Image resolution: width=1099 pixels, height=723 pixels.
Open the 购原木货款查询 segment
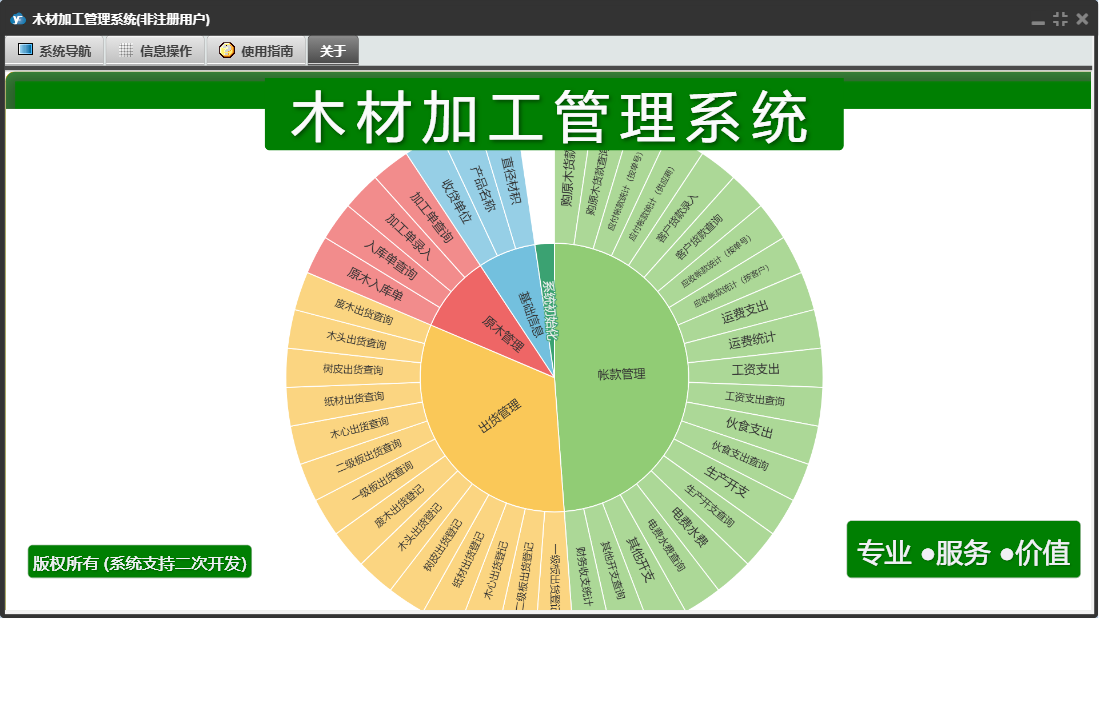(x=598, y=182)
